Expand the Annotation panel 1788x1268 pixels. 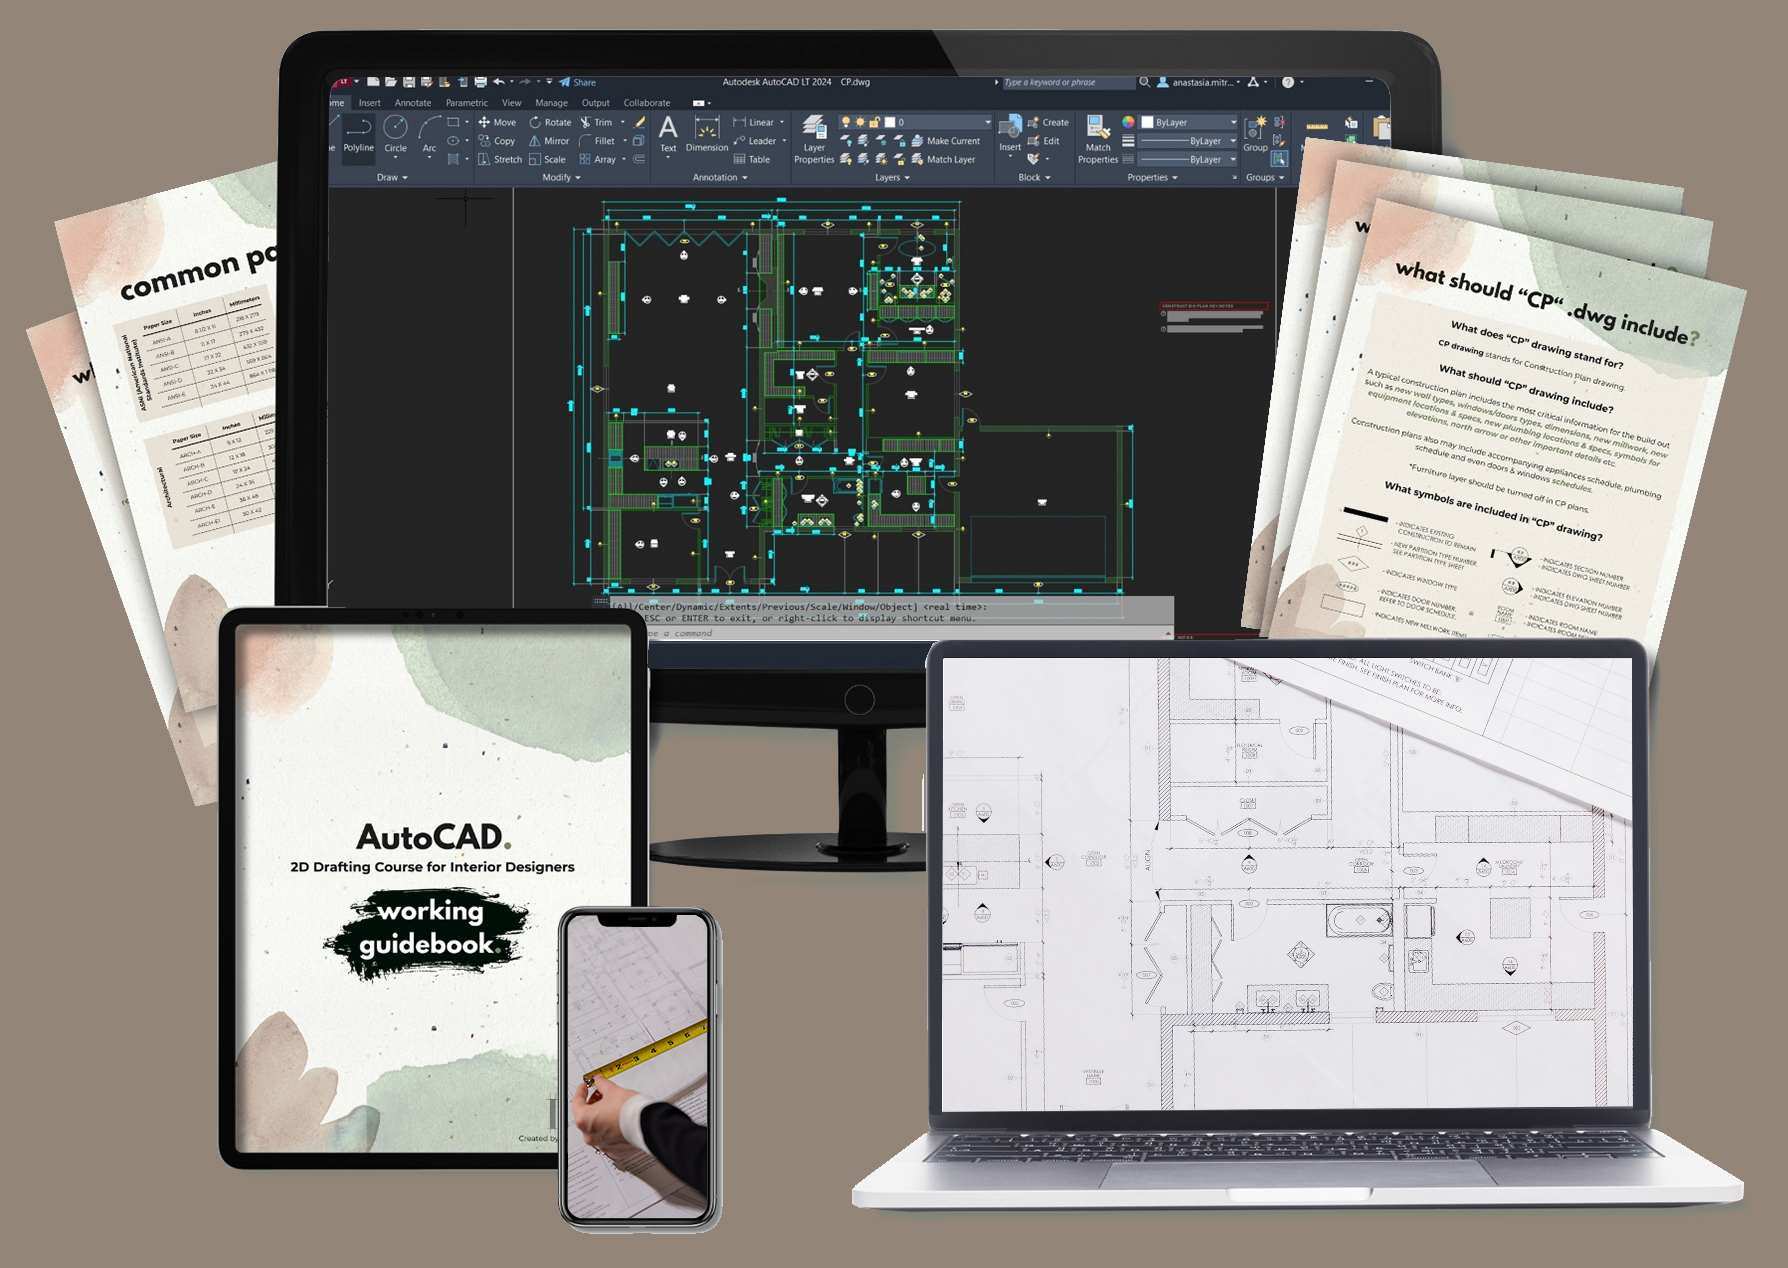[x=720, y=177]
